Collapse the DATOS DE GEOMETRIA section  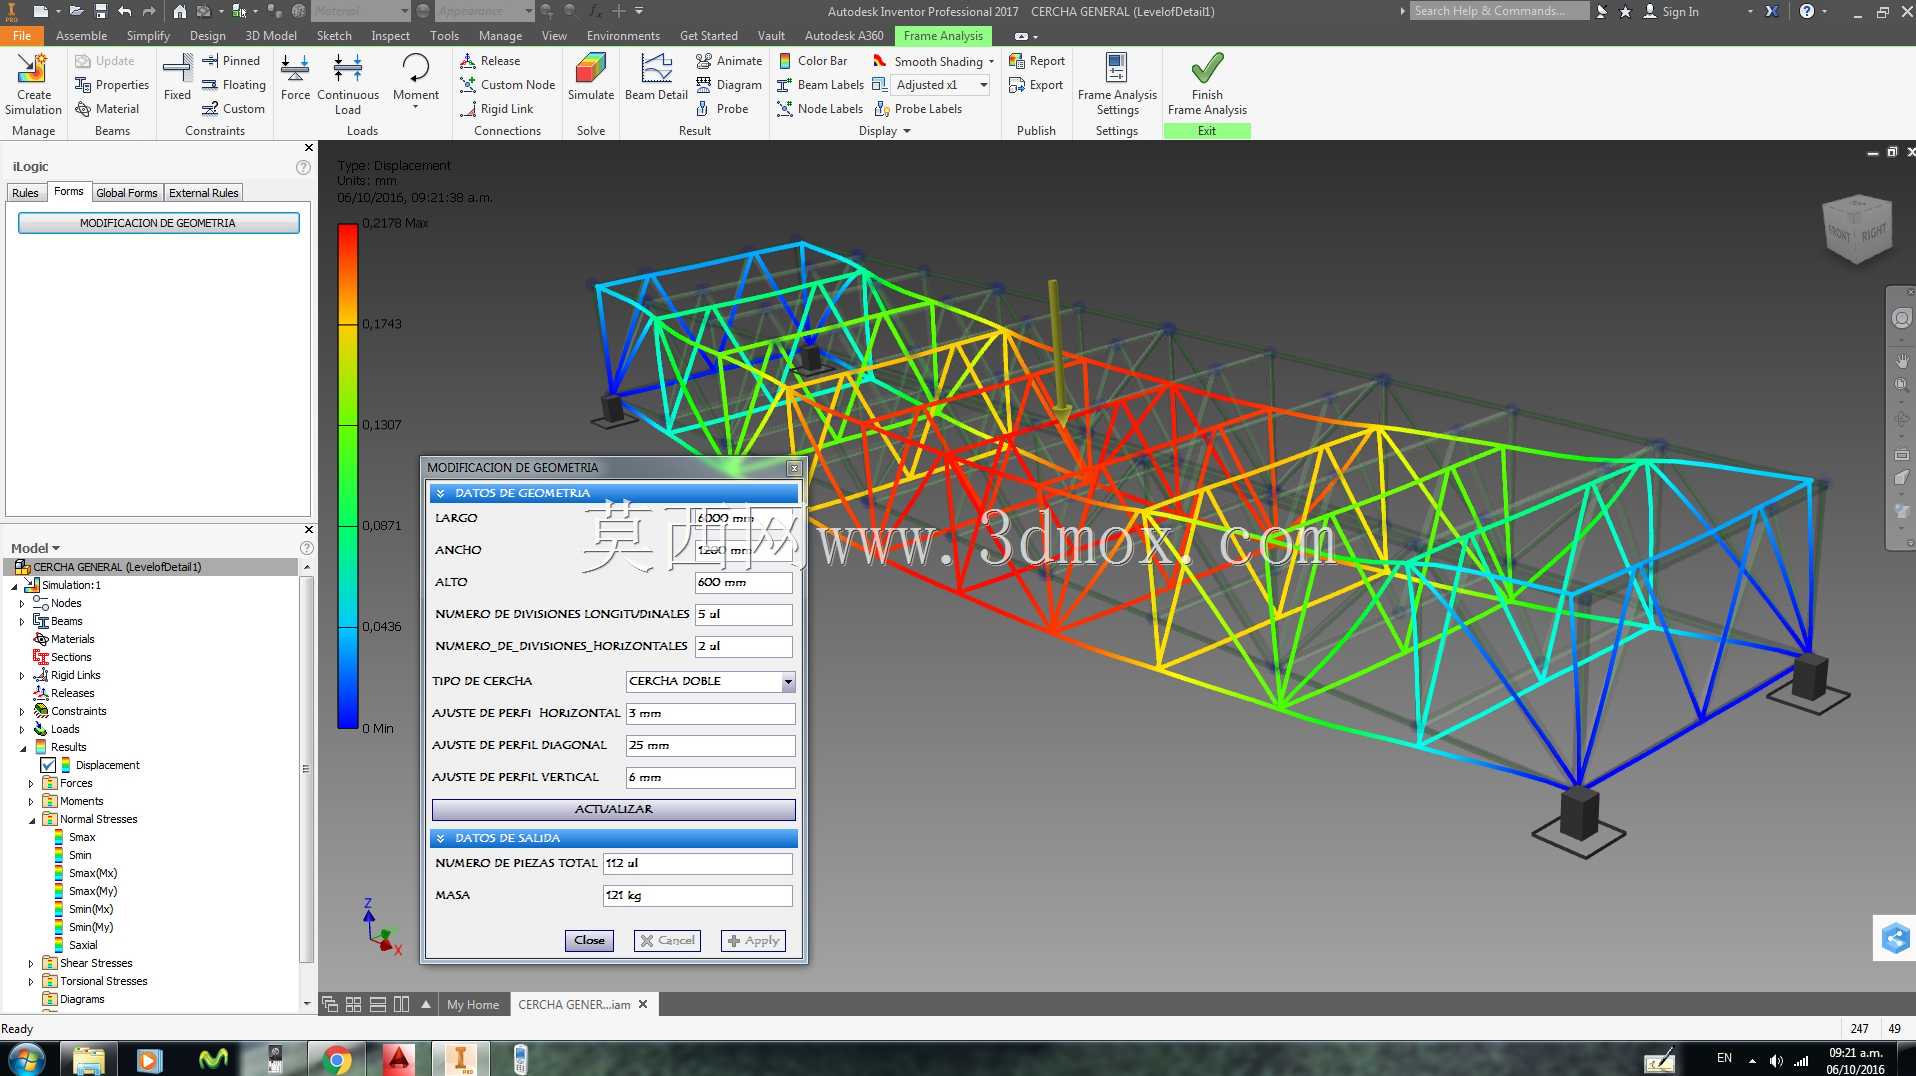click(x=441, y=493)
